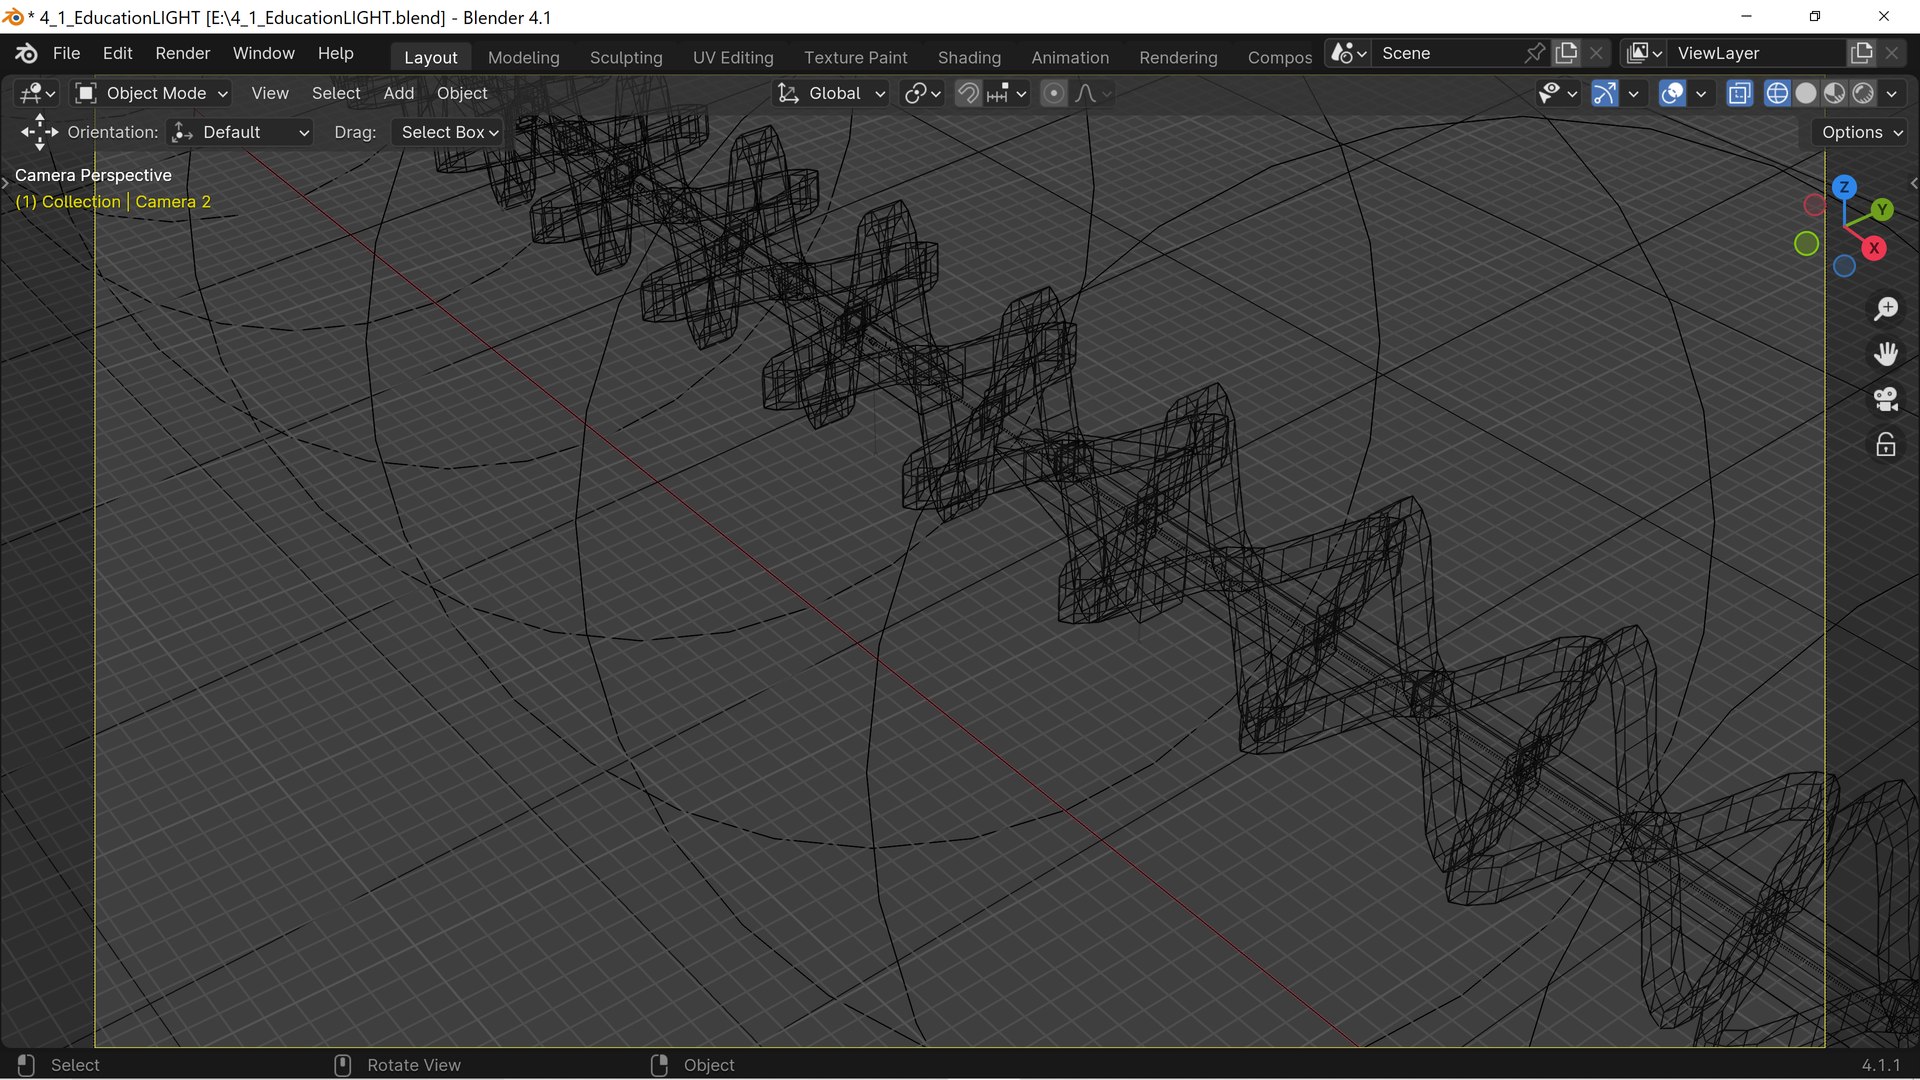This screenshot has height=1080, width=1920.
Task: Click the new scene icon
Action: 1567,53
